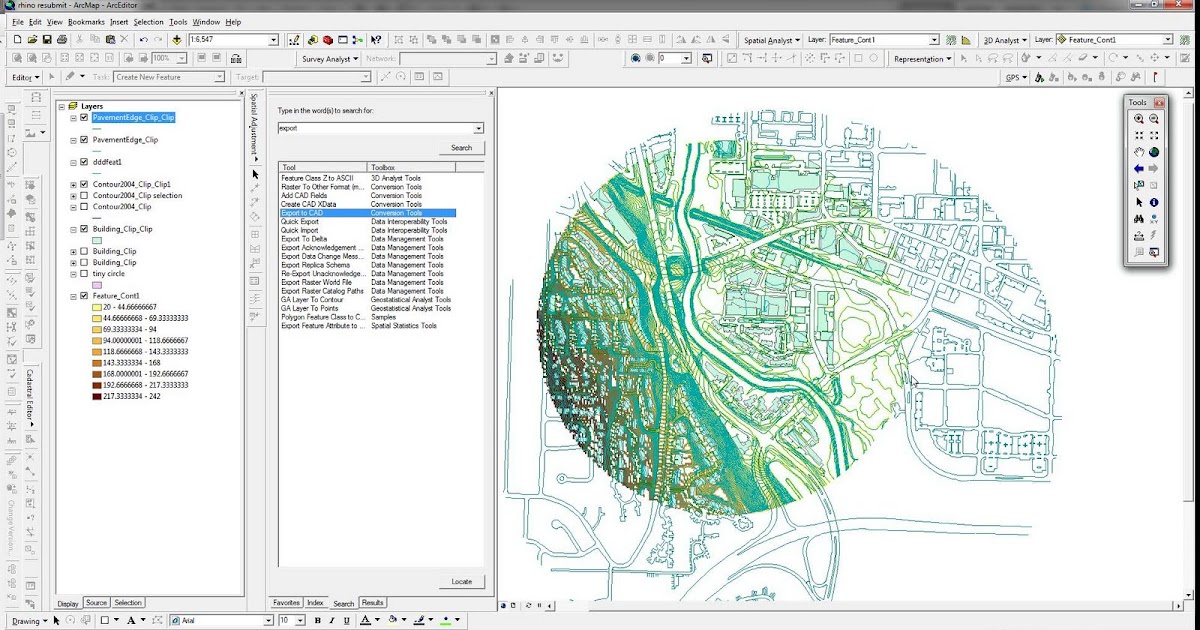Click the 217.3333334 - 242 dark red swatch
1200x630 pixels.
point(96,396)
